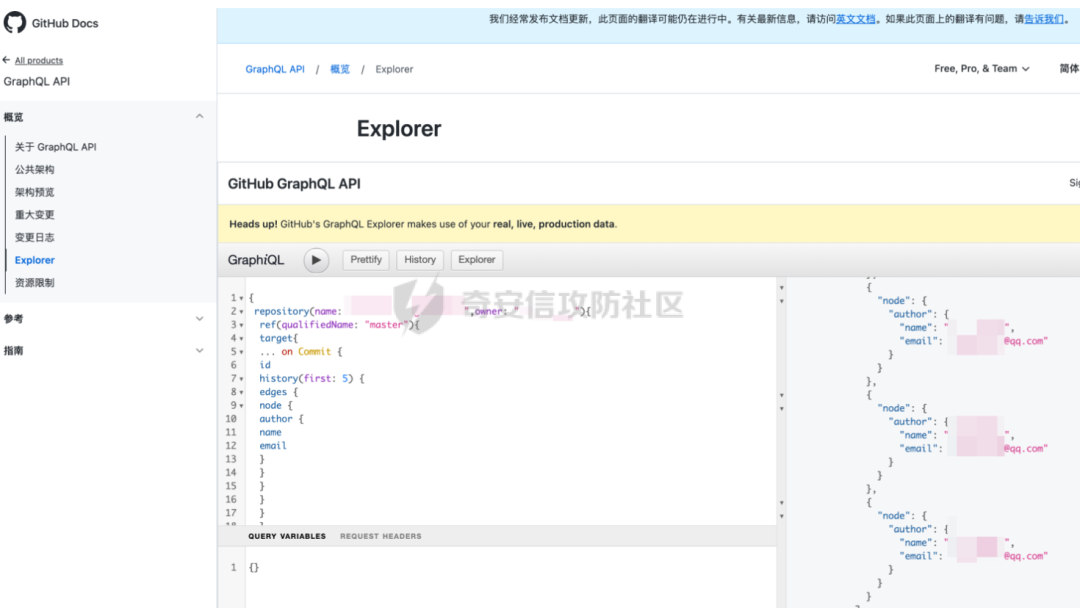Screen dimensions: 1080x608
Task: Run the query with the play button
Action: pos(316,260)
